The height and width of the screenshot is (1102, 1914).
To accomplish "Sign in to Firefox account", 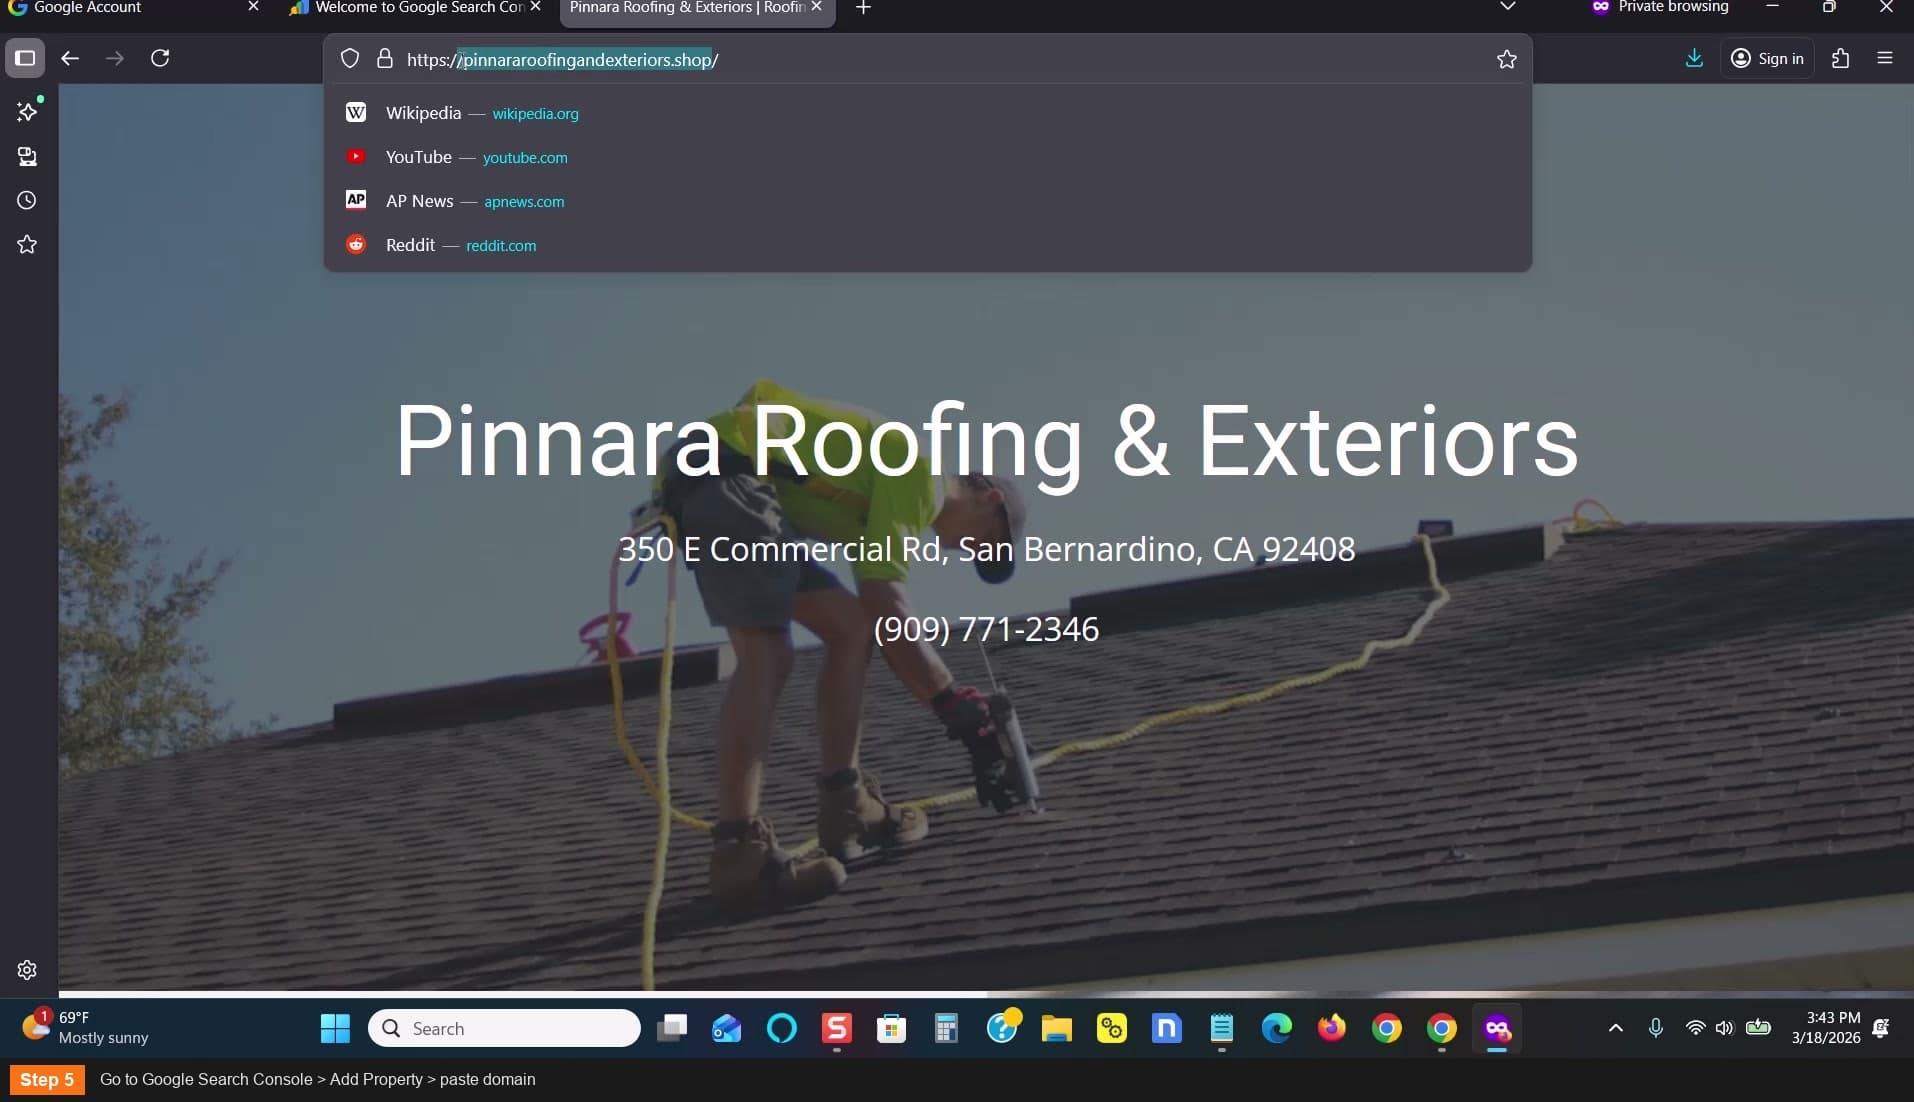I will [x=1767, y=58].
